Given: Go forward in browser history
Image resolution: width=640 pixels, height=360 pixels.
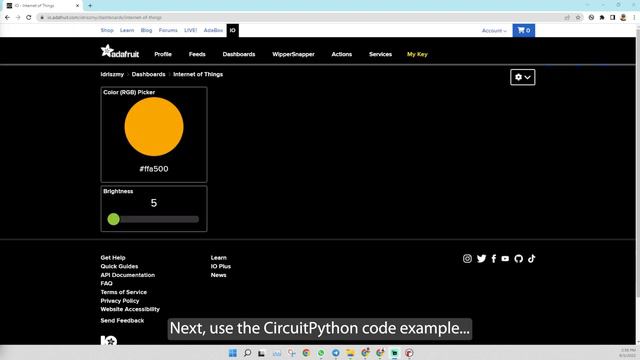Looking at the screenshot, I should pyautogui.click(x=18, y=18).
